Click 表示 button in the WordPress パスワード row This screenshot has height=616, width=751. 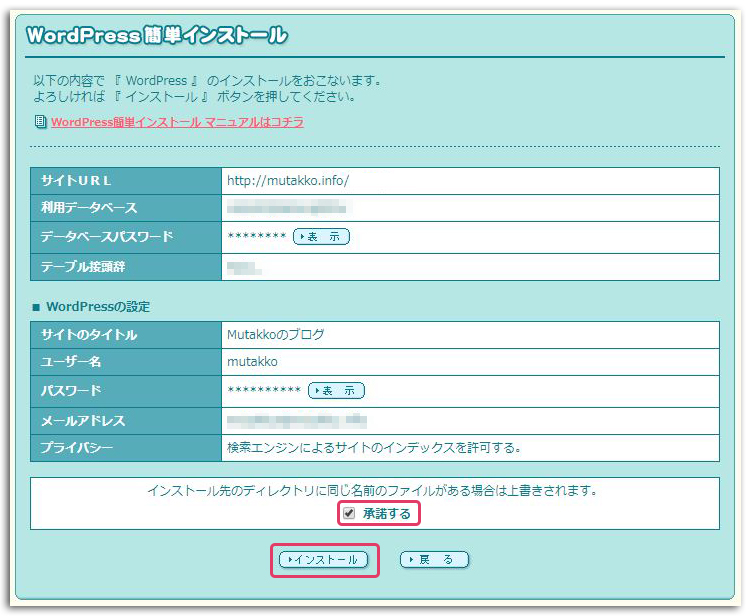pyautogui.click(x=336, y=390)
